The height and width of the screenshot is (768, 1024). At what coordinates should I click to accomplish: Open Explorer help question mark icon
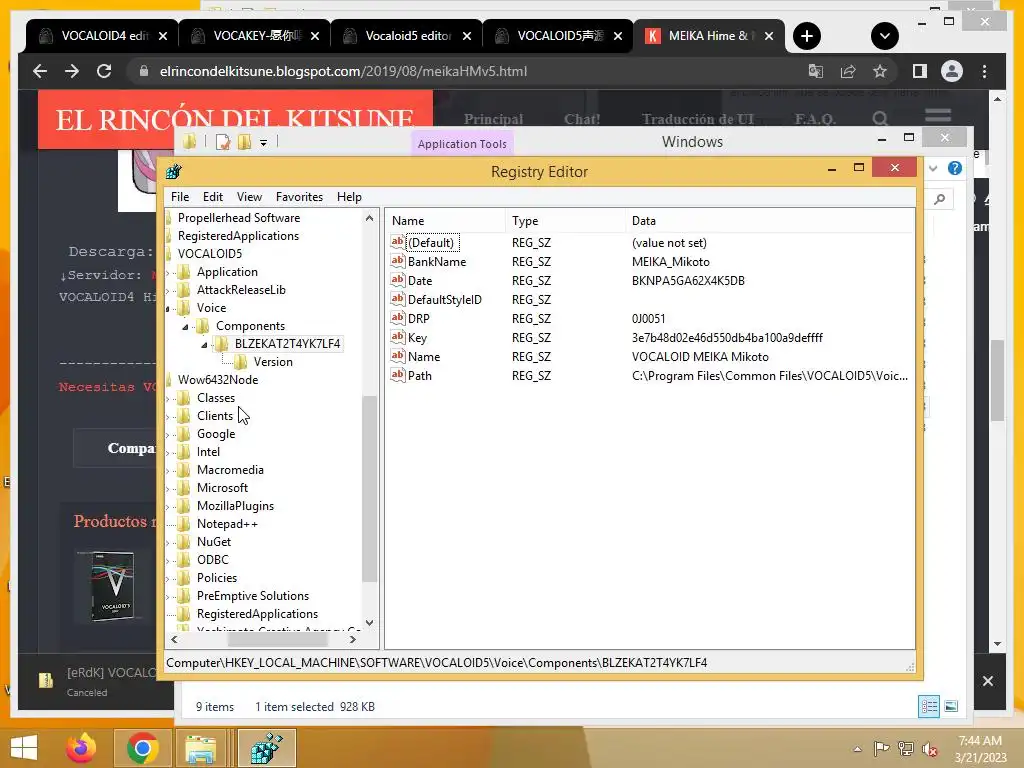[955, 168]
